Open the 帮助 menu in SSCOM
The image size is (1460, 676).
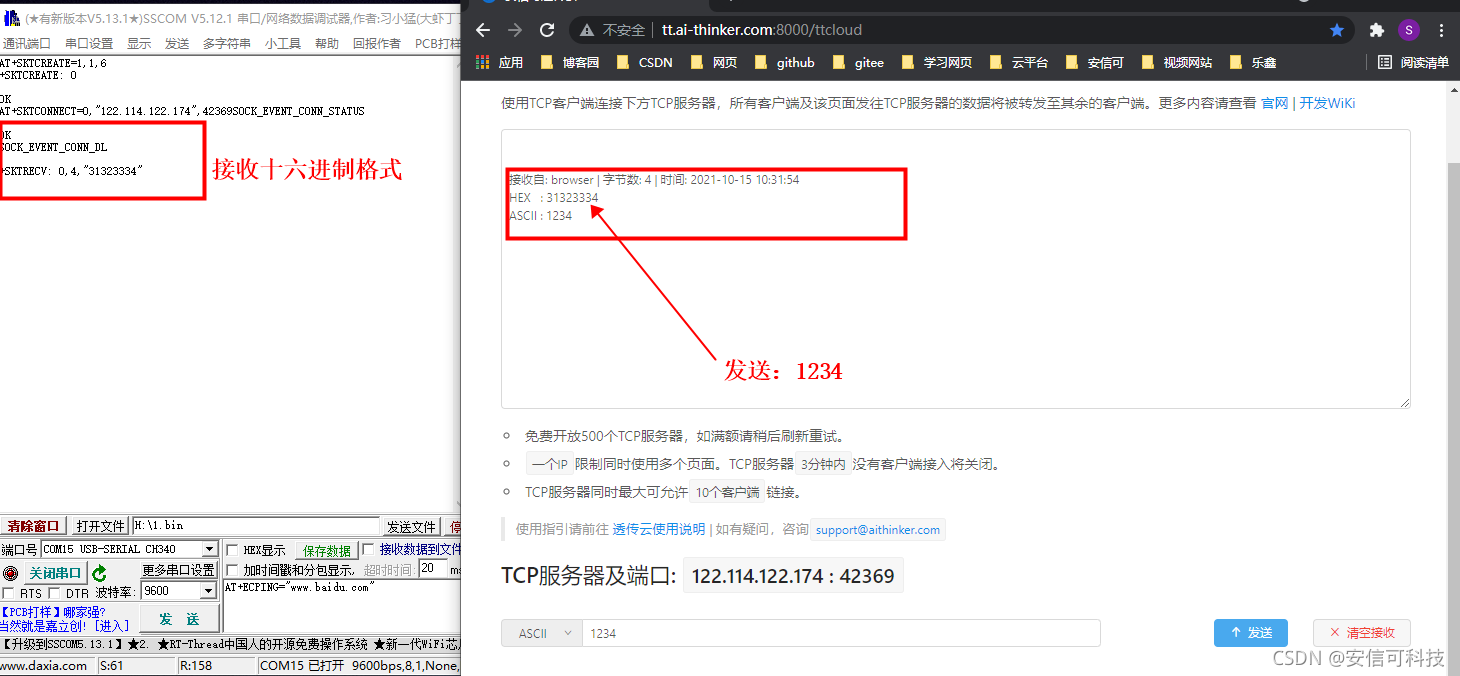(x=327, y=43)
